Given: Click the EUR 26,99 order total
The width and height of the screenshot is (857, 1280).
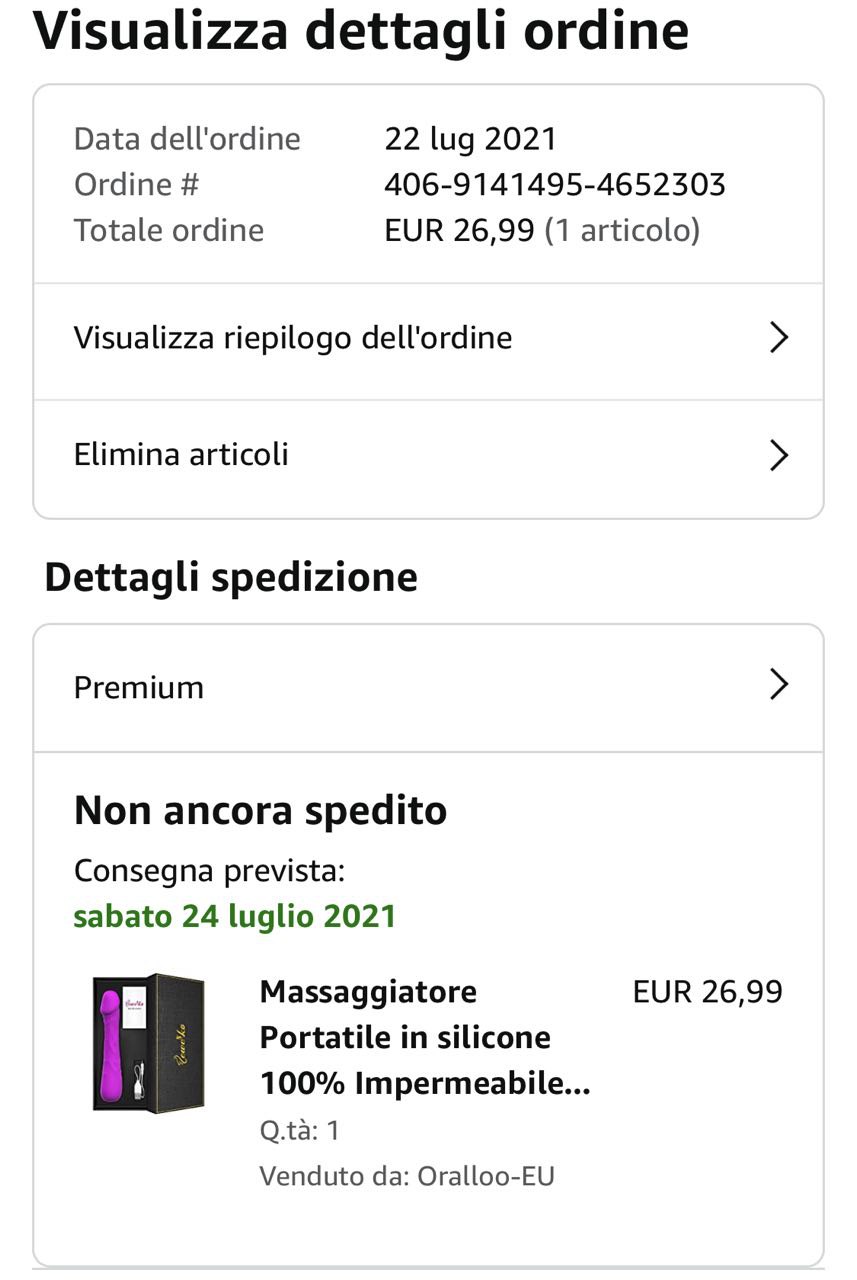Looking at the screenshot, I should pyautogui.click(x=459, y=230).
